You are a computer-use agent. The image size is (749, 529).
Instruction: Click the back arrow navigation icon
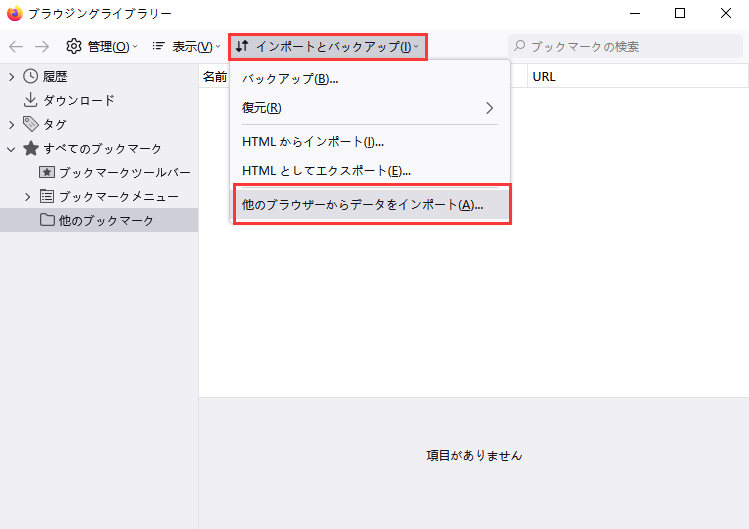pos(16,46)
